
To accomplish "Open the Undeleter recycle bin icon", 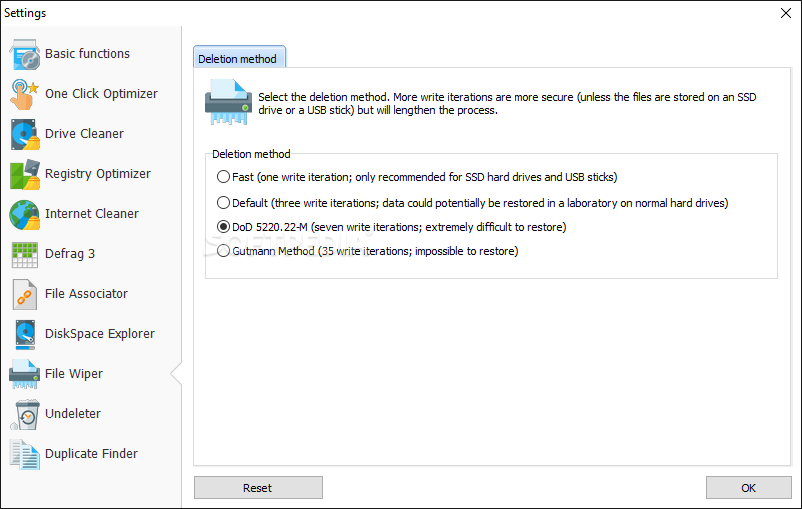I will click(x=25, y=414).
